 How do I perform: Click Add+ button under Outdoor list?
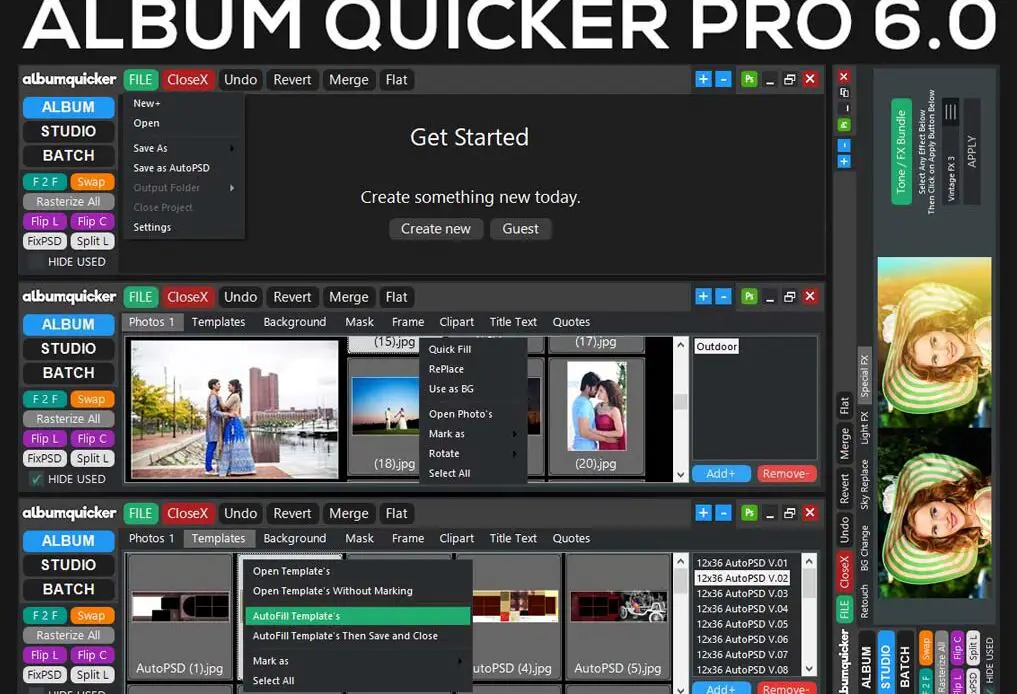click(x=721, y=473)
